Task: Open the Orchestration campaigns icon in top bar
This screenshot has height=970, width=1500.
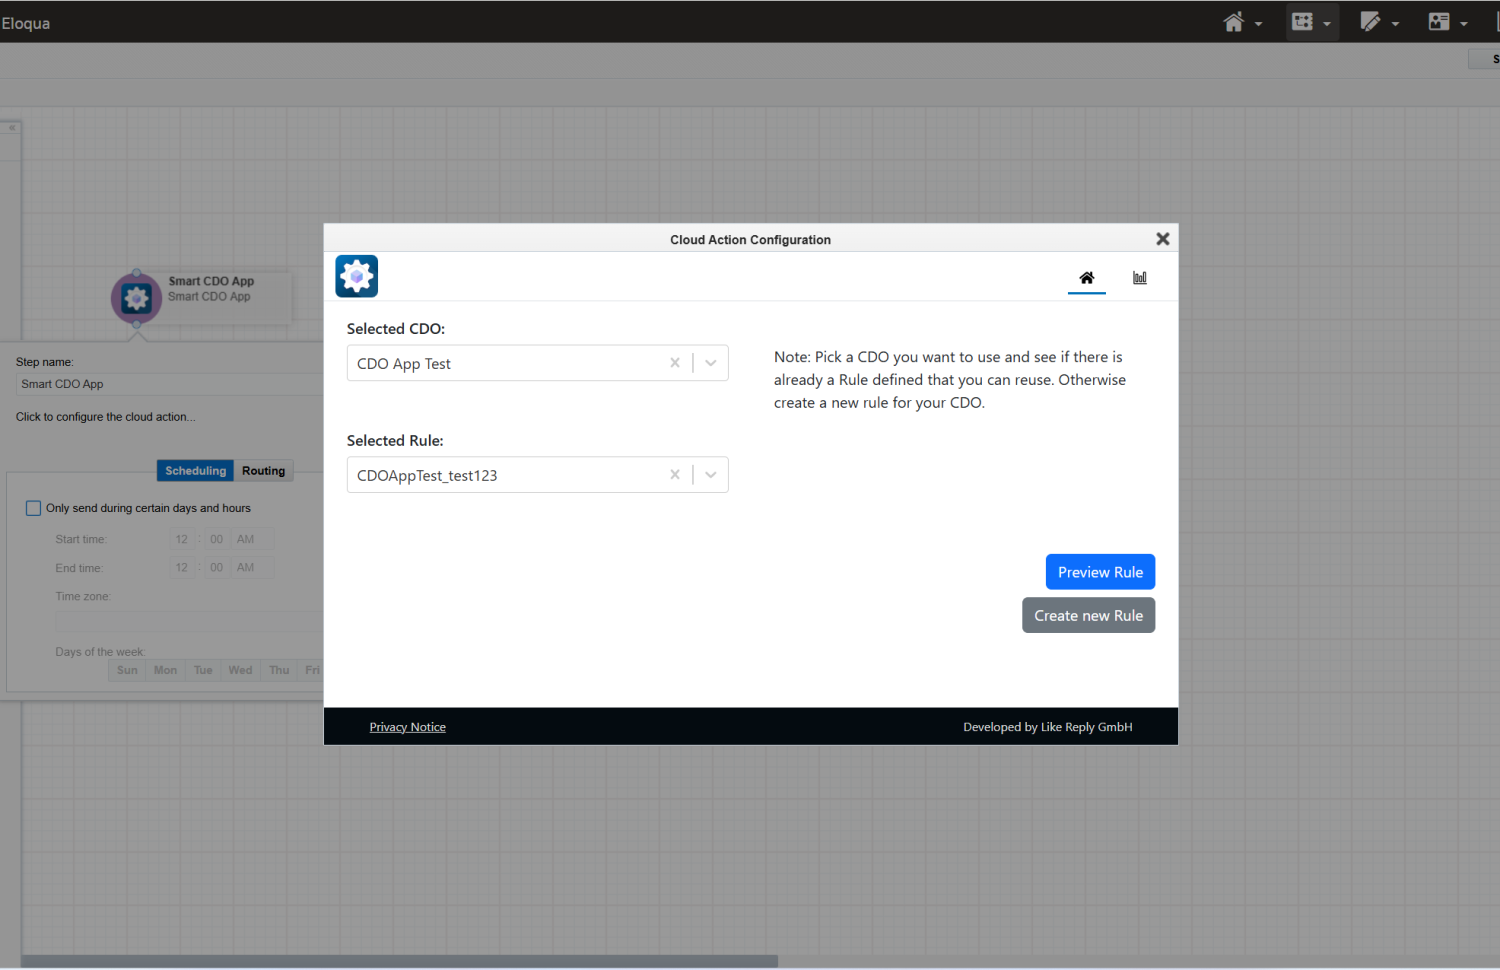Action: coord(1302,22)
